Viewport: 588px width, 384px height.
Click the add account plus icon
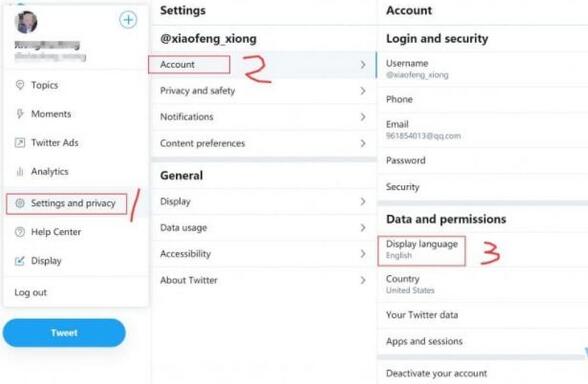[128, 20]
